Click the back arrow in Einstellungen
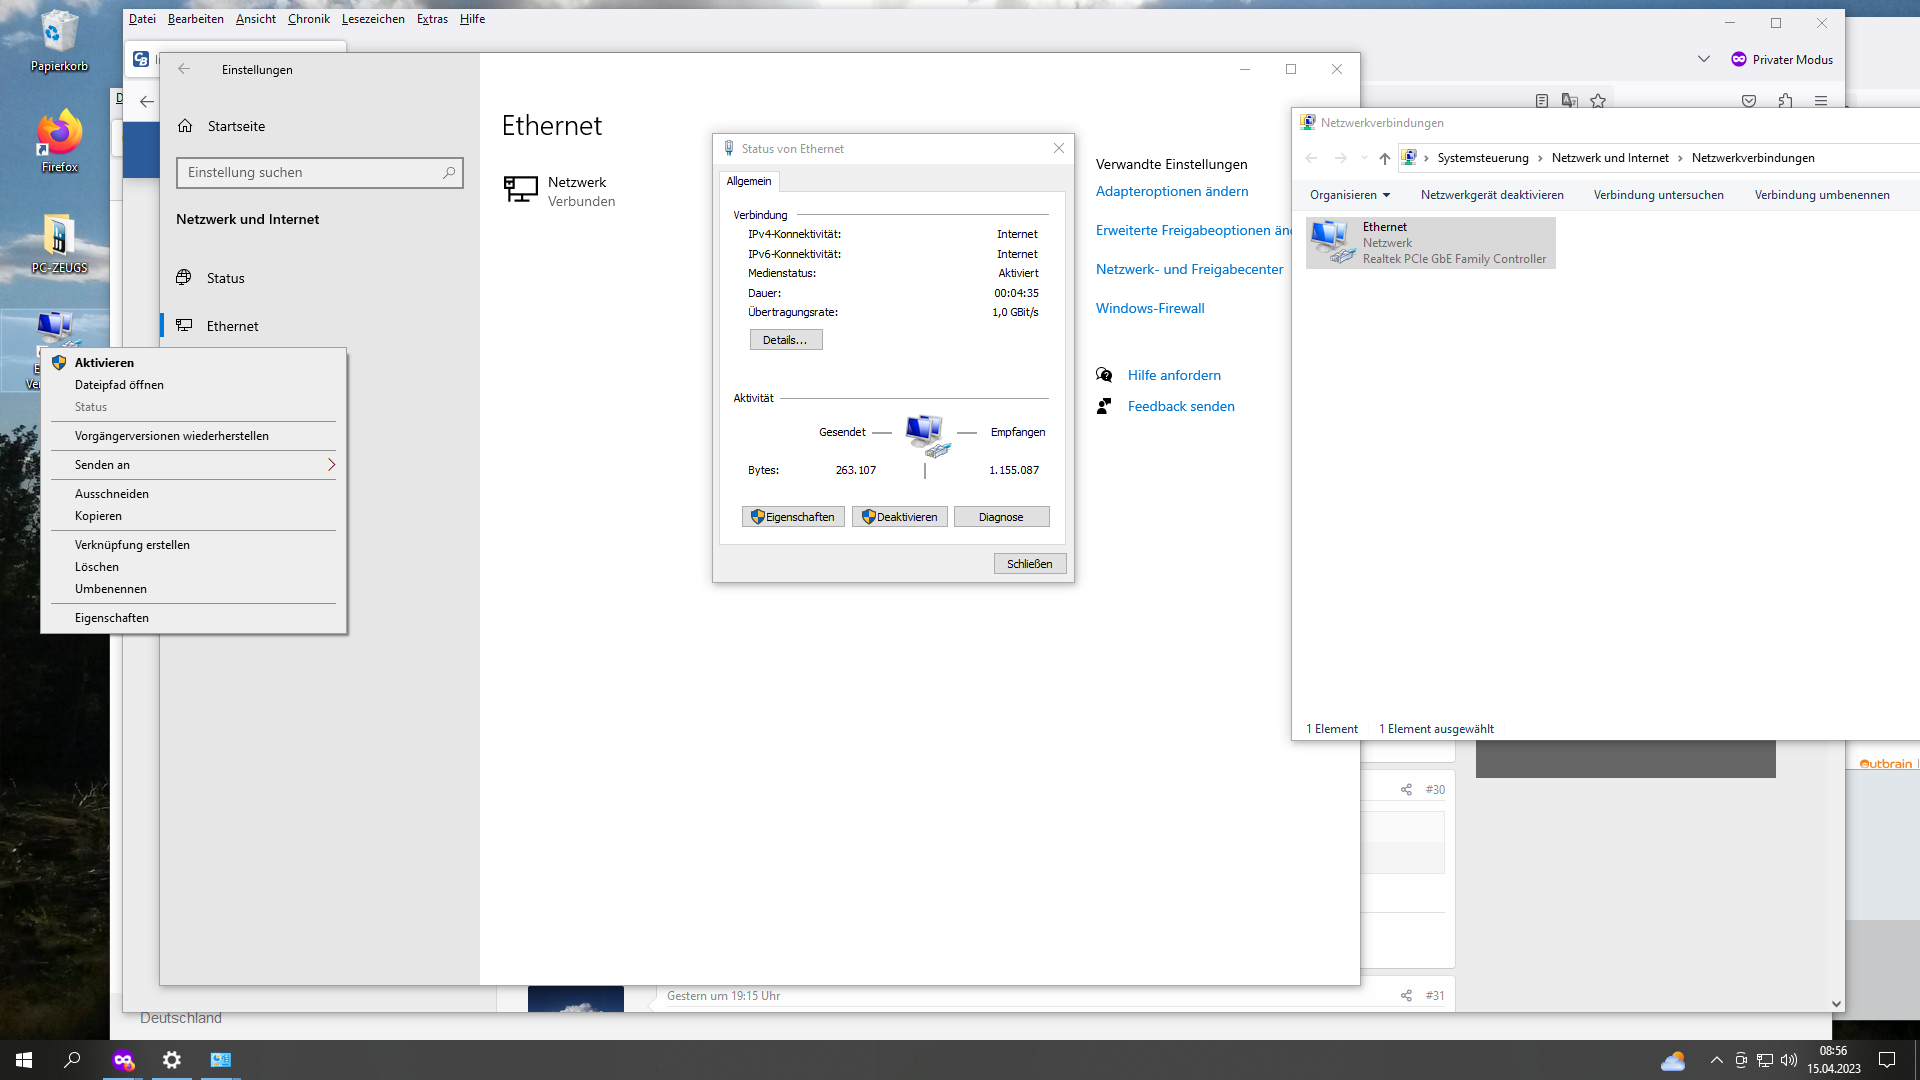Screen dimensions: 1920x1080 click(x=183, y=69)
